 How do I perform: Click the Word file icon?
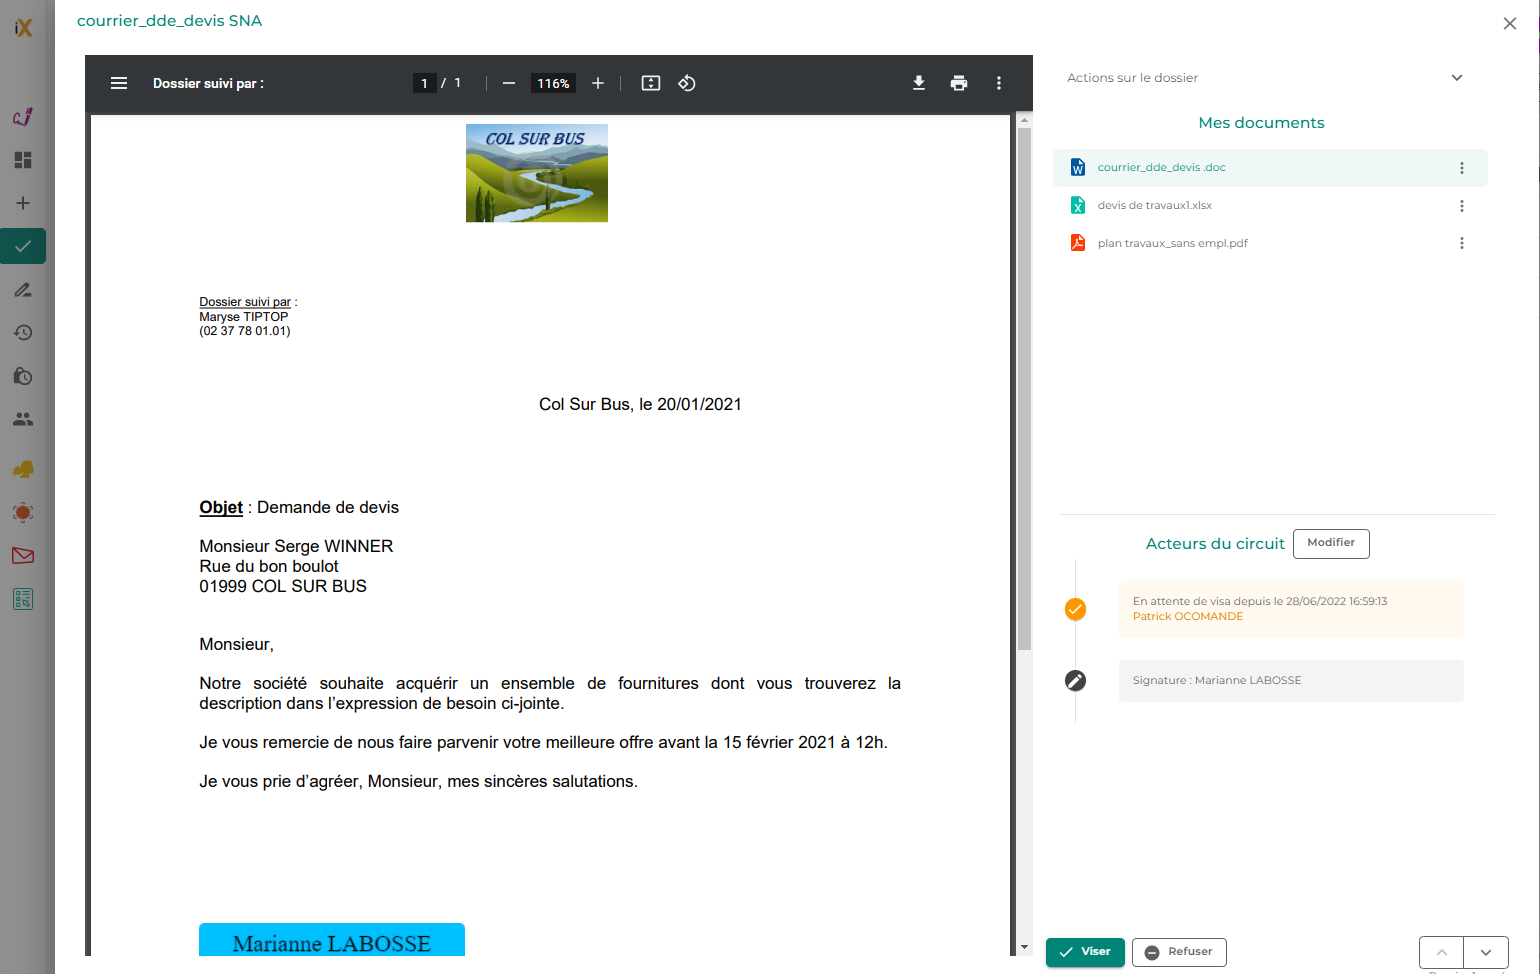(x=1078, y=167)
